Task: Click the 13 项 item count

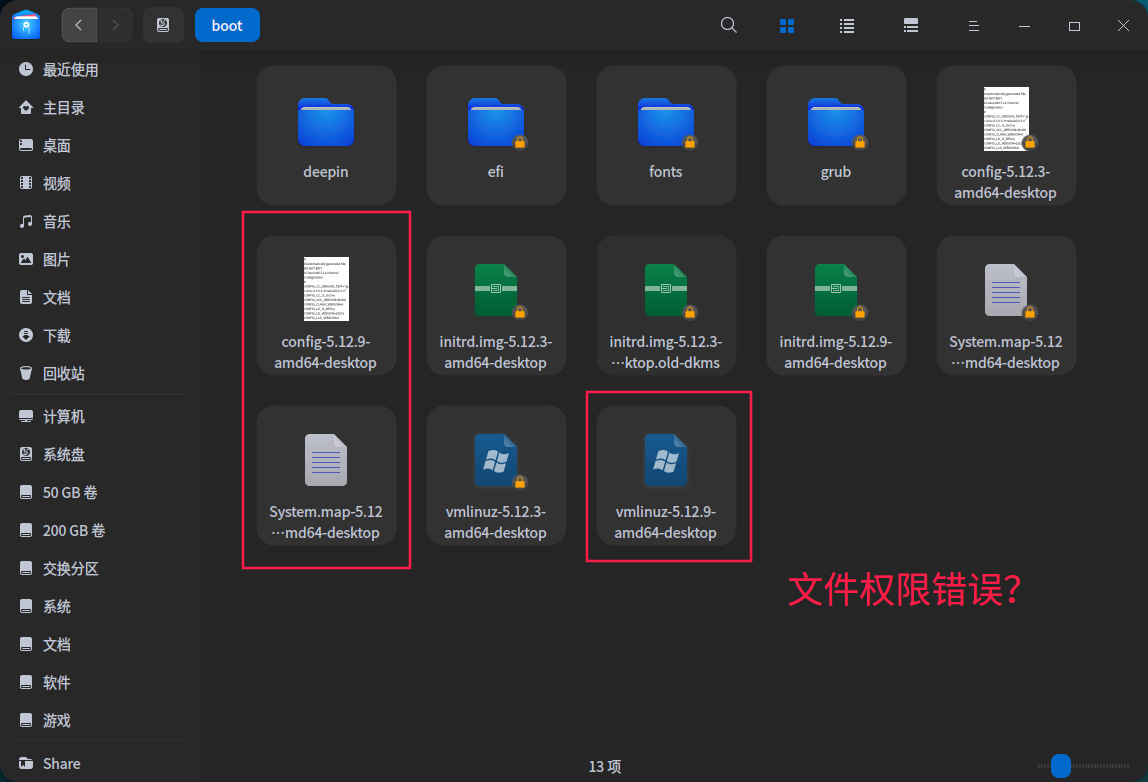Action: click(605, 767)
